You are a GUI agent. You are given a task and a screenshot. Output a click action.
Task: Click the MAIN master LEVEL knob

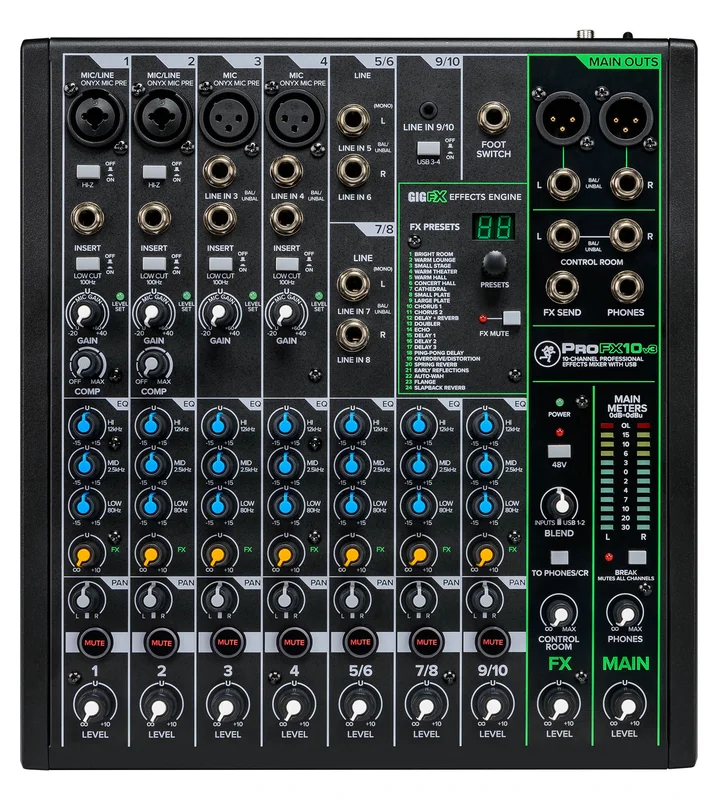625,706
